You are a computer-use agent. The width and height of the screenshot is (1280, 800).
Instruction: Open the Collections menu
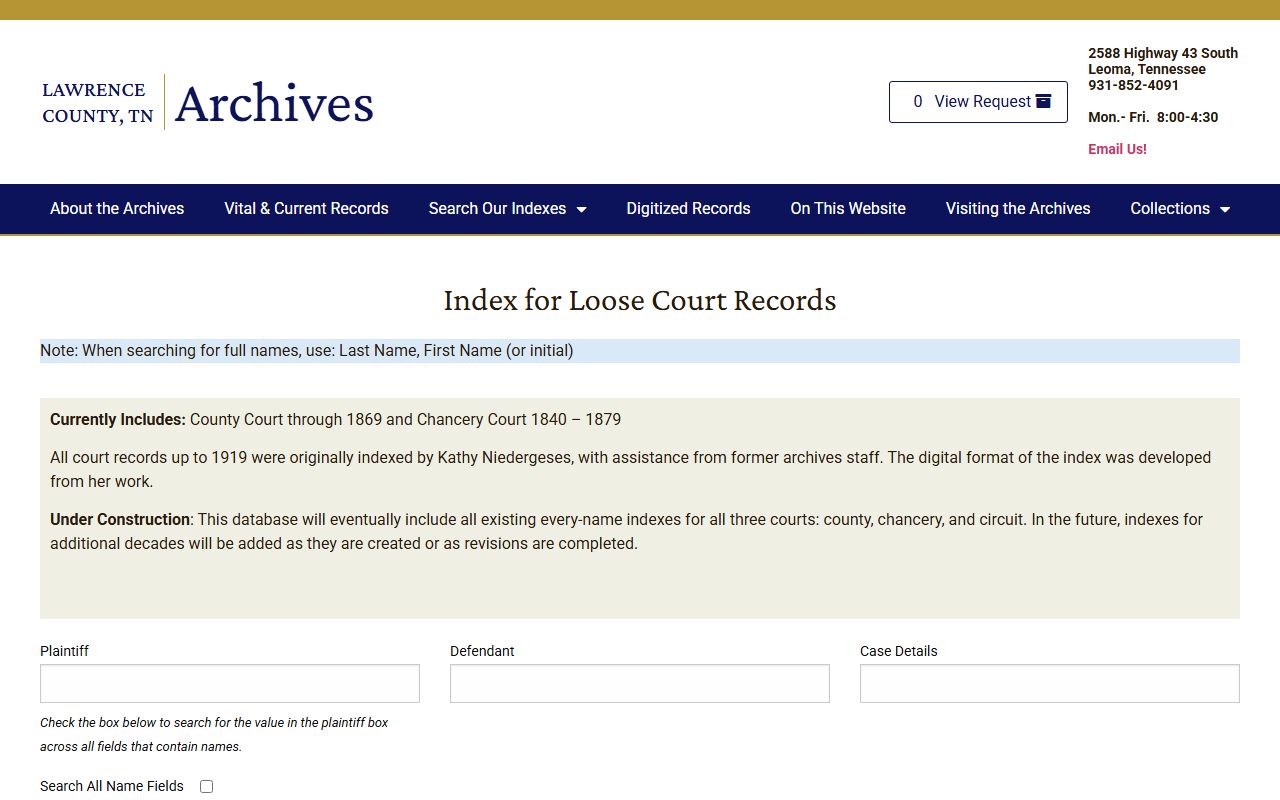click(x=1180, y=208)
